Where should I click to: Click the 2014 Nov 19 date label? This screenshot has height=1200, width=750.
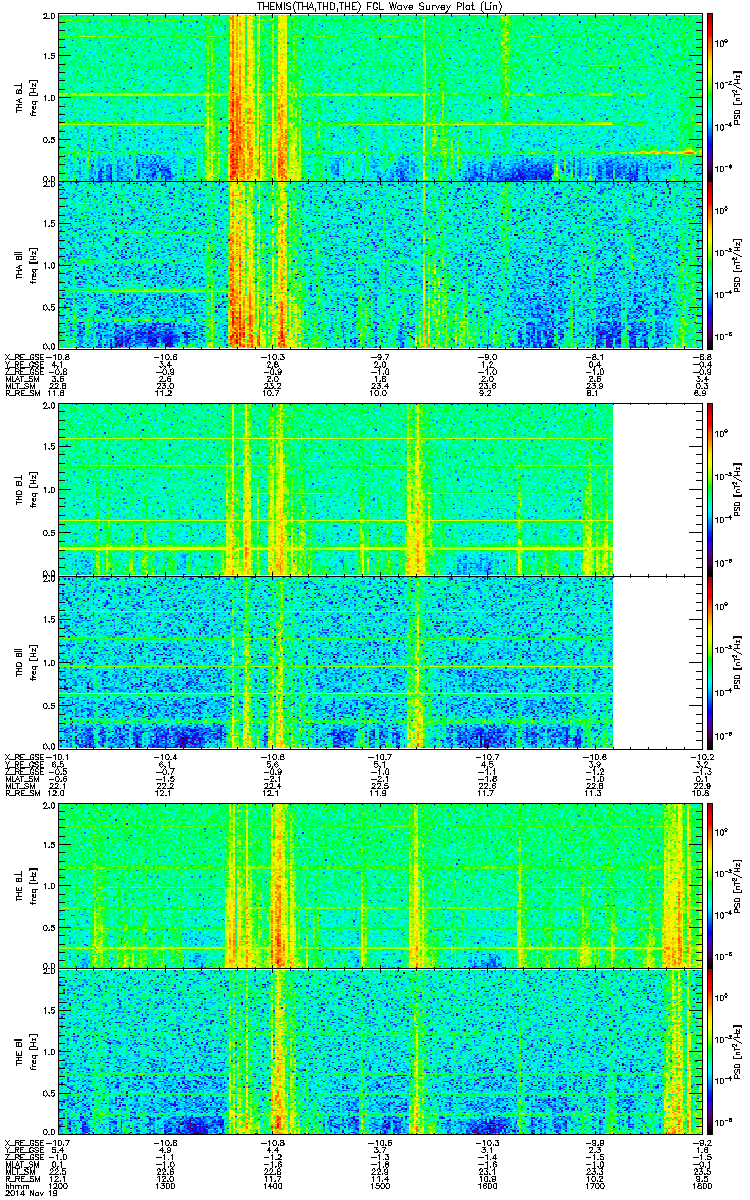27,1194
